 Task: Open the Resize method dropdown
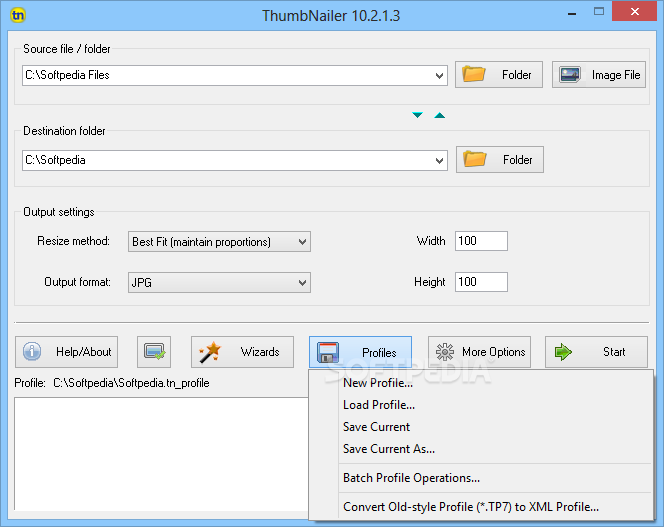point(219,241)
